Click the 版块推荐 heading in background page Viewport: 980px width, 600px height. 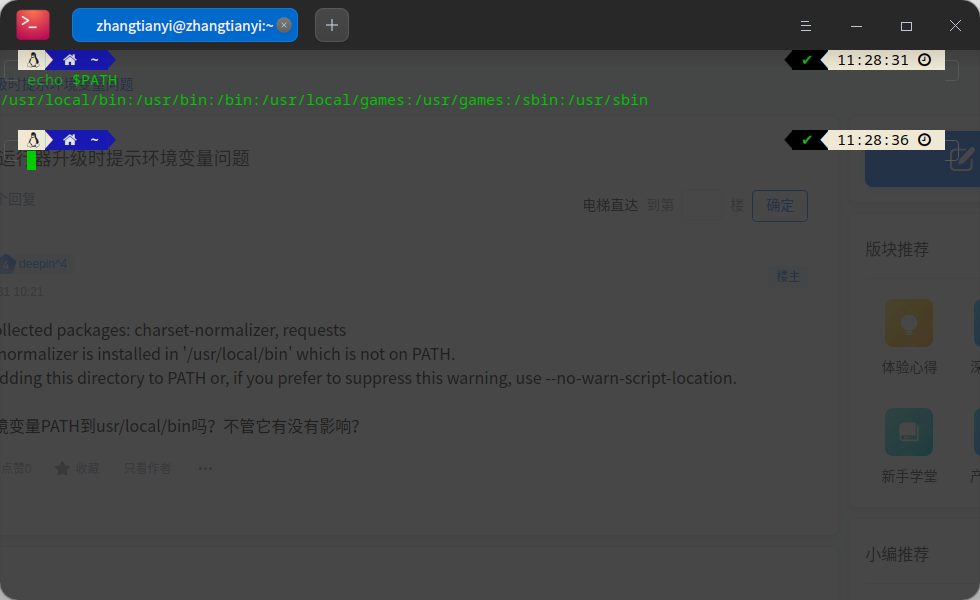[897, 249]
